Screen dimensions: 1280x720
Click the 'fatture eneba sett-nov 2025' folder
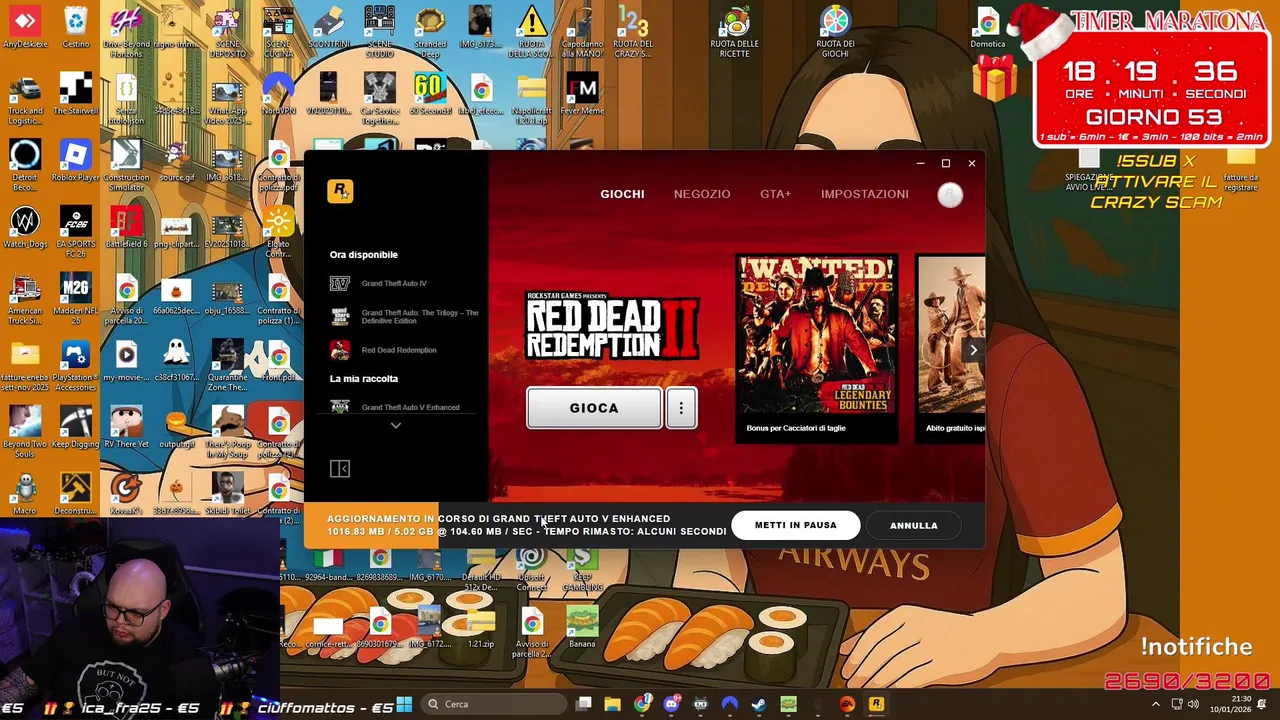25,366
